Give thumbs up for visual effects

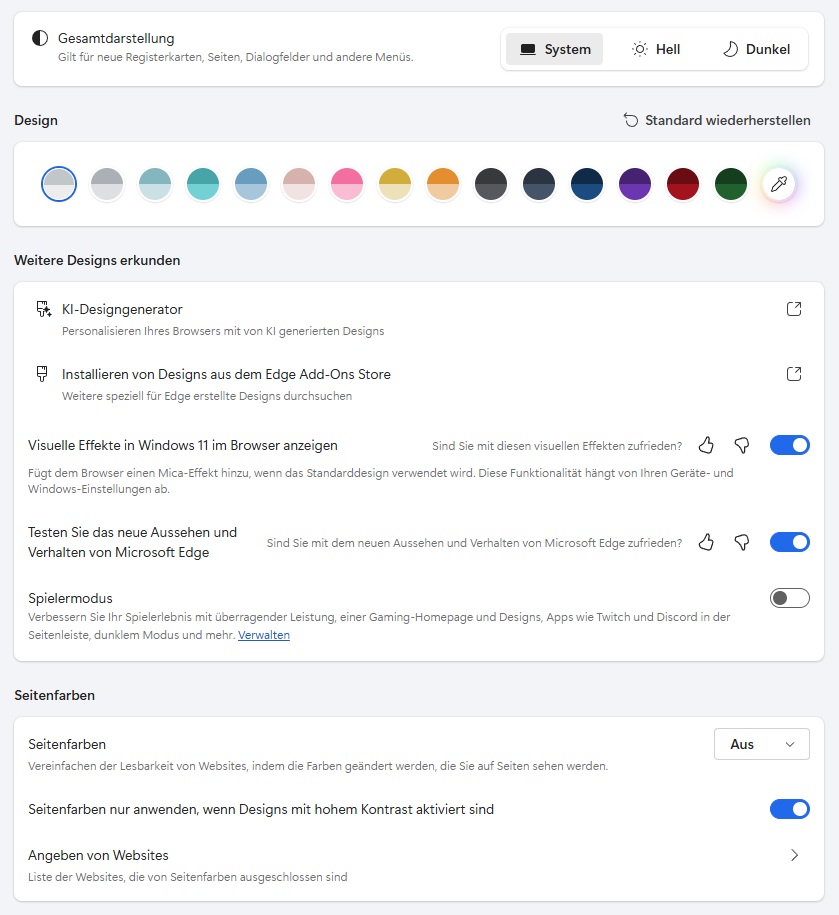(706, 445)
